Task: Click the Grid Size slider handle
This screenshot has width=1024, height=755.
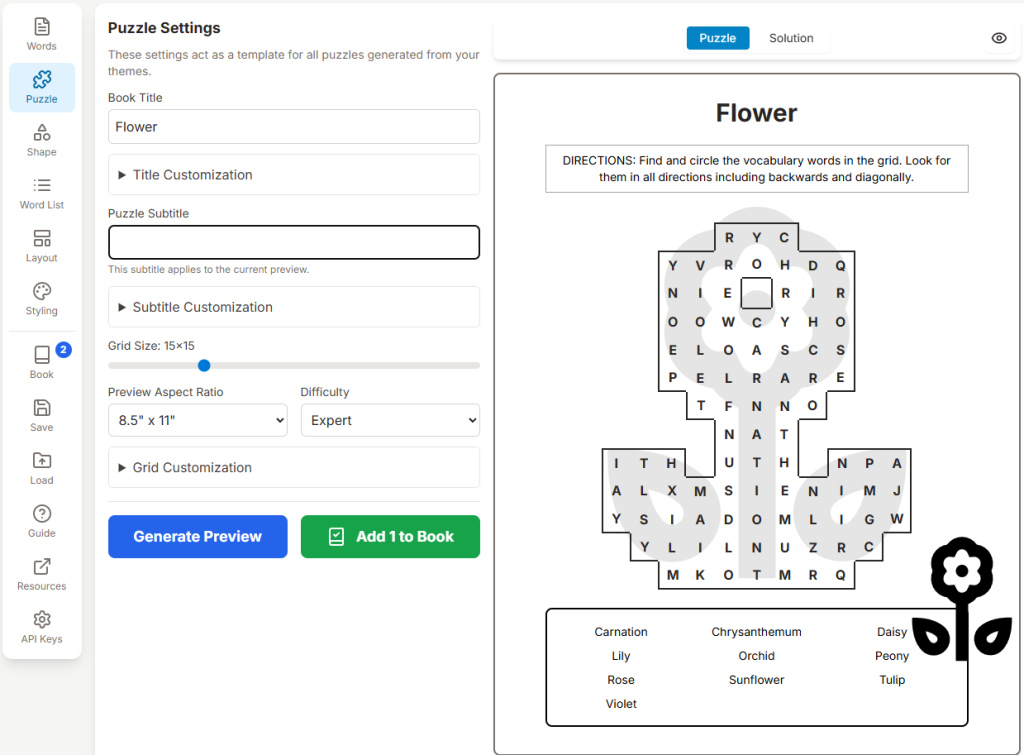Action: (204, 366)
